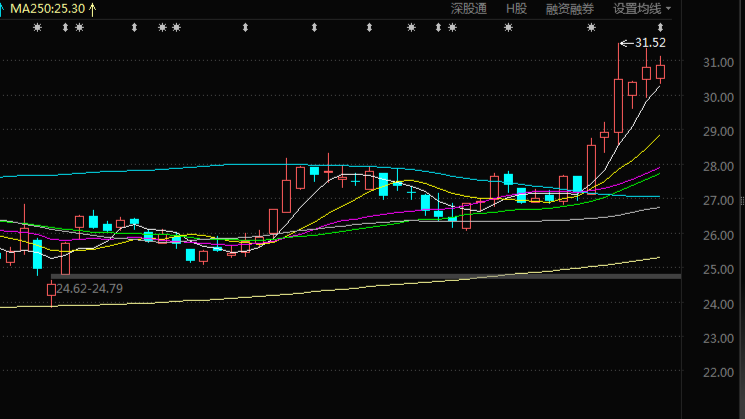Select the H股 tag

pyautogui.click(x=516, y=9)
